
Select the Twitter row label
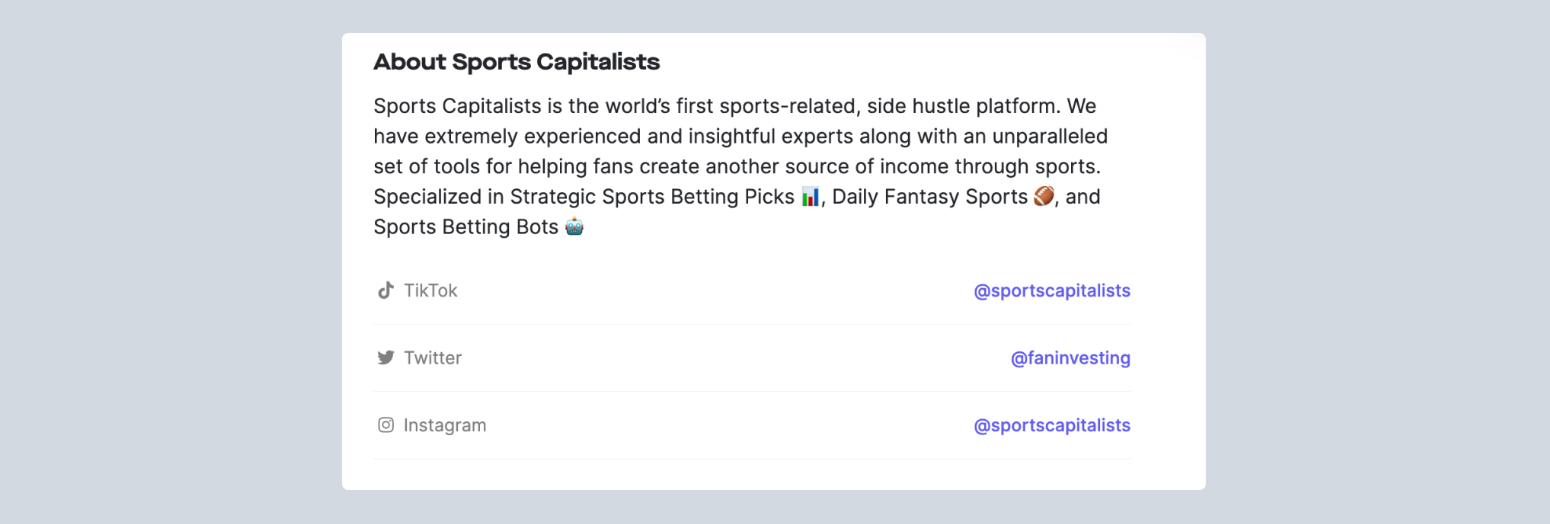[432, 357]
